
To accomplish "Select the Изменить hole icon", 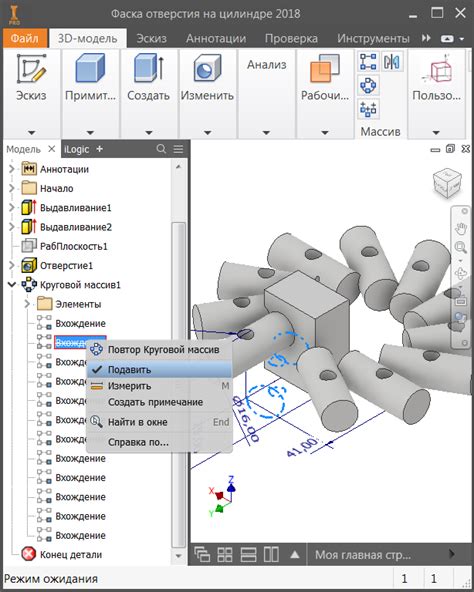I will pos(207,68).
